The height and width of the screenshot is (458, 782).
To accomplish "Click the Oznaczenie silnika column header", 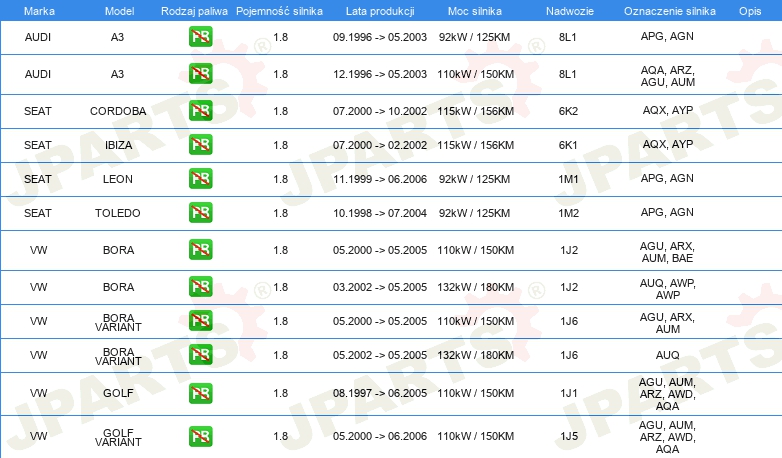I will pos(669,11).
